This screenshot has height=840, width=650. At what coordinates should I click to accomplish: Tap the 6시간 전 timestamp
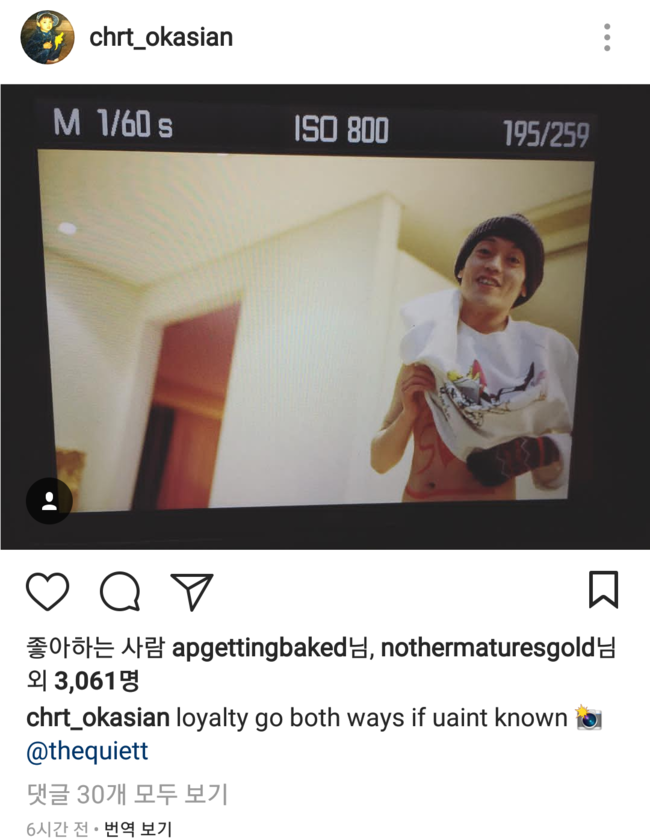(57, 829)
